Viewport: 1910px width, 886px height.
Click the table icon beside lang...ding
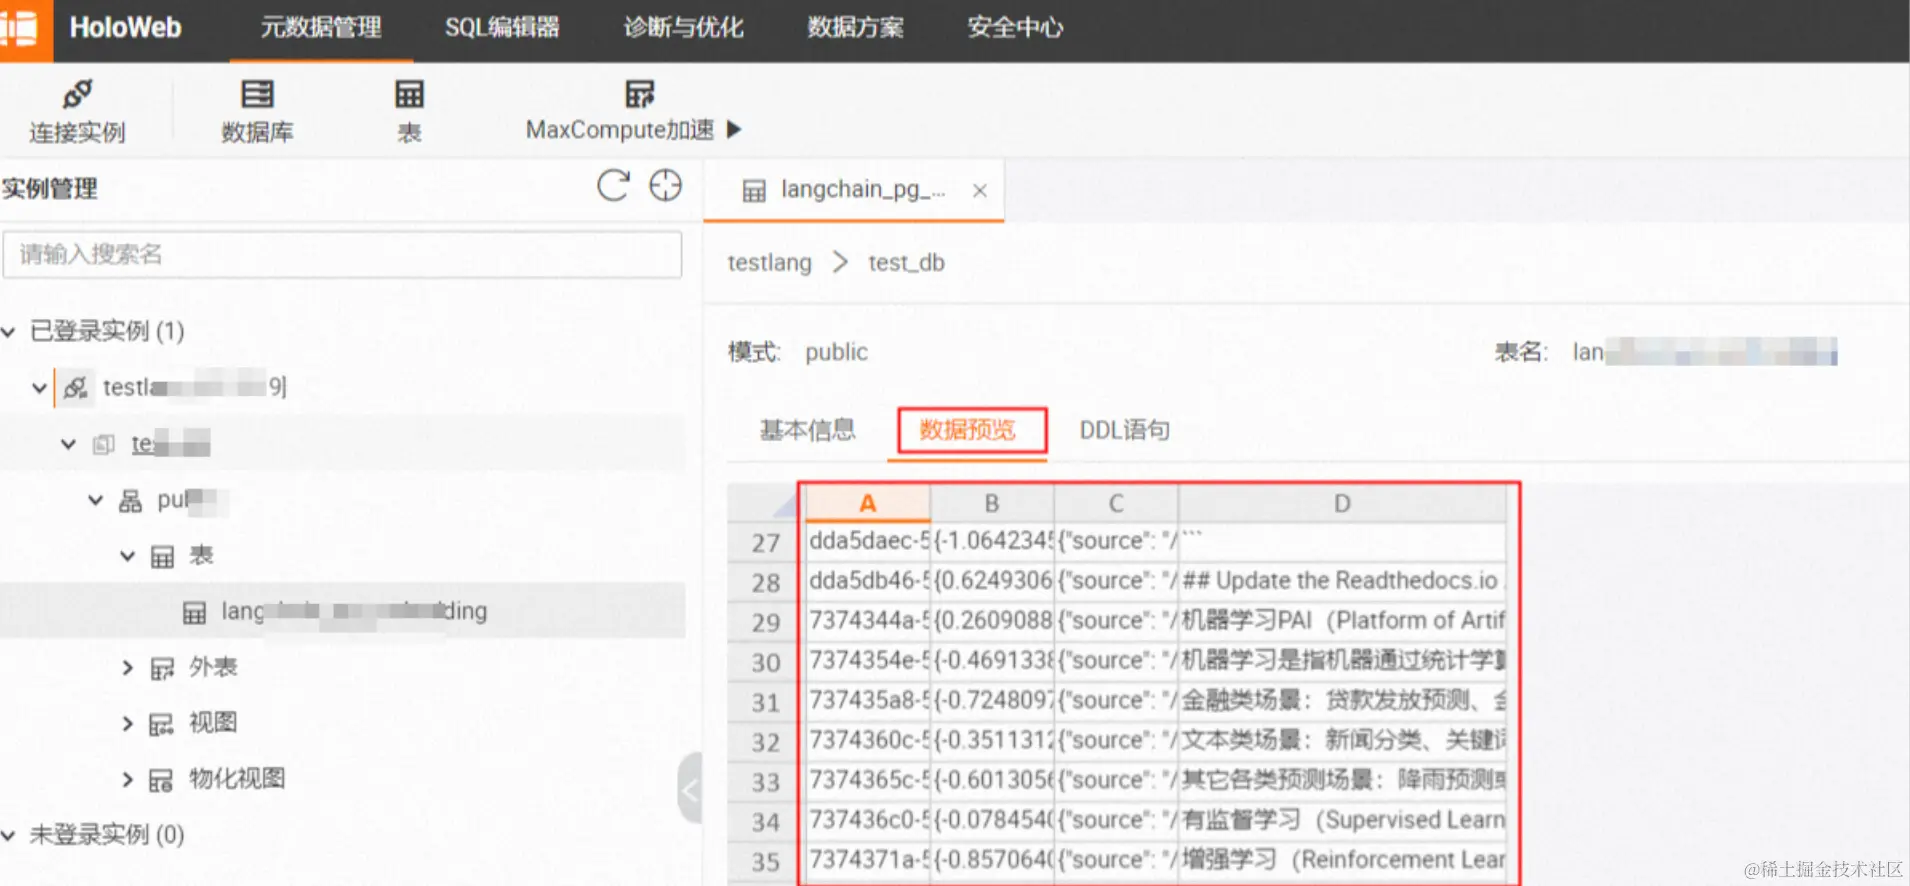pos(194,612)
